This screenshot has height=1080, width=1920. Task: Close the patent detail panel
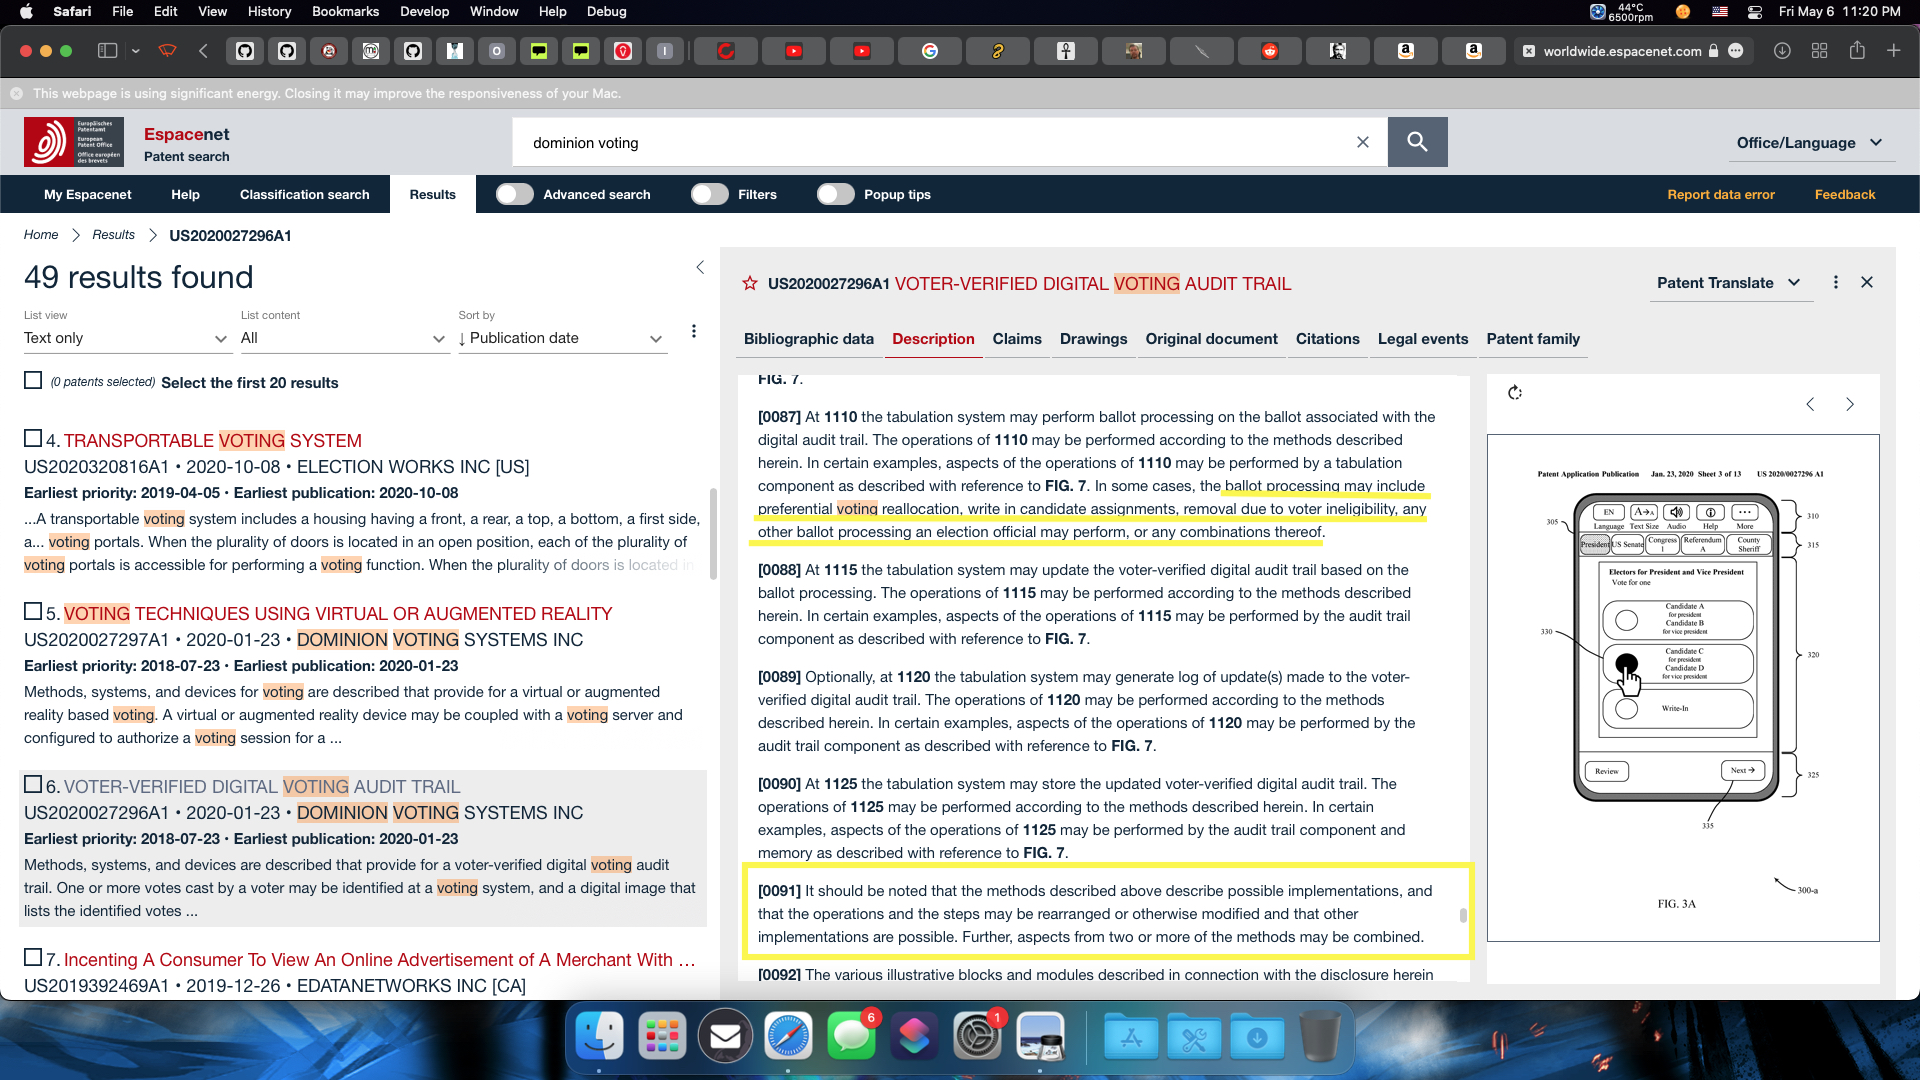[1867, 283]
